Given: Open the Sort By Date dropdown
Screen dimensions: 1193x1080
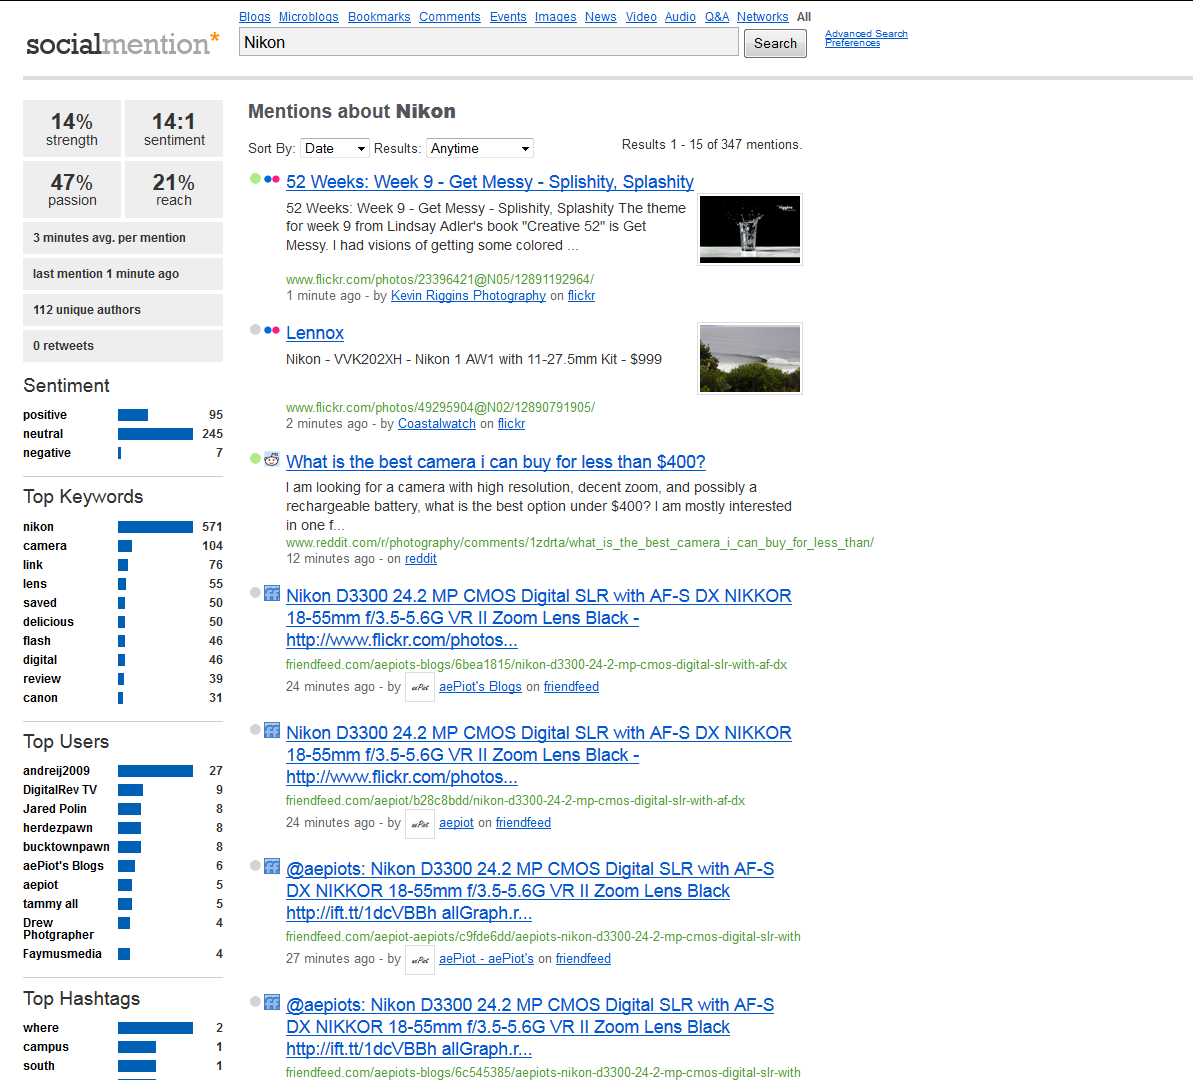Looking at the screenshot, I should pos(335,148).
